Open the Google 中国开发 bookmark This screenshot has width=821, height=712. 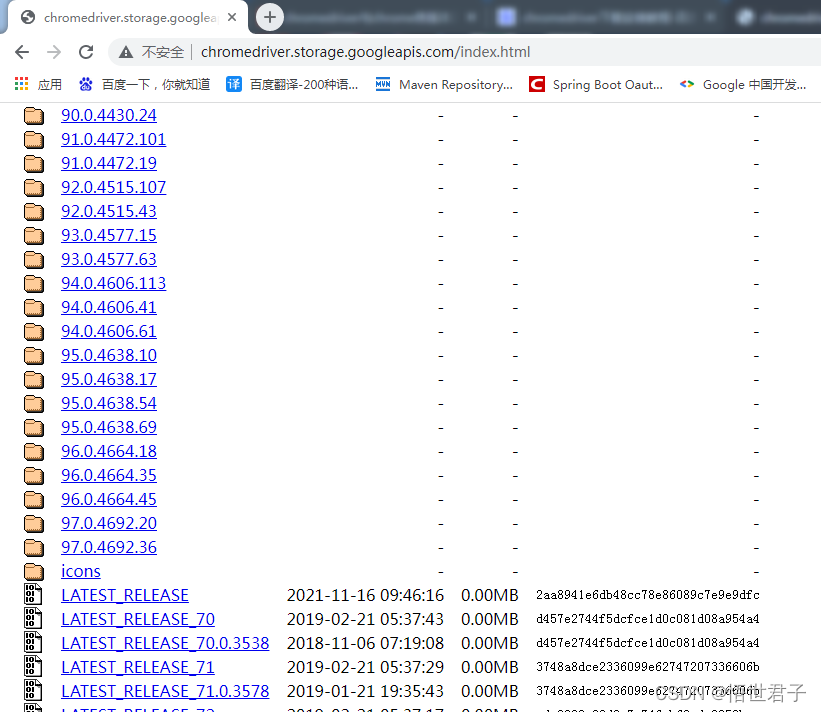[742, 84]
